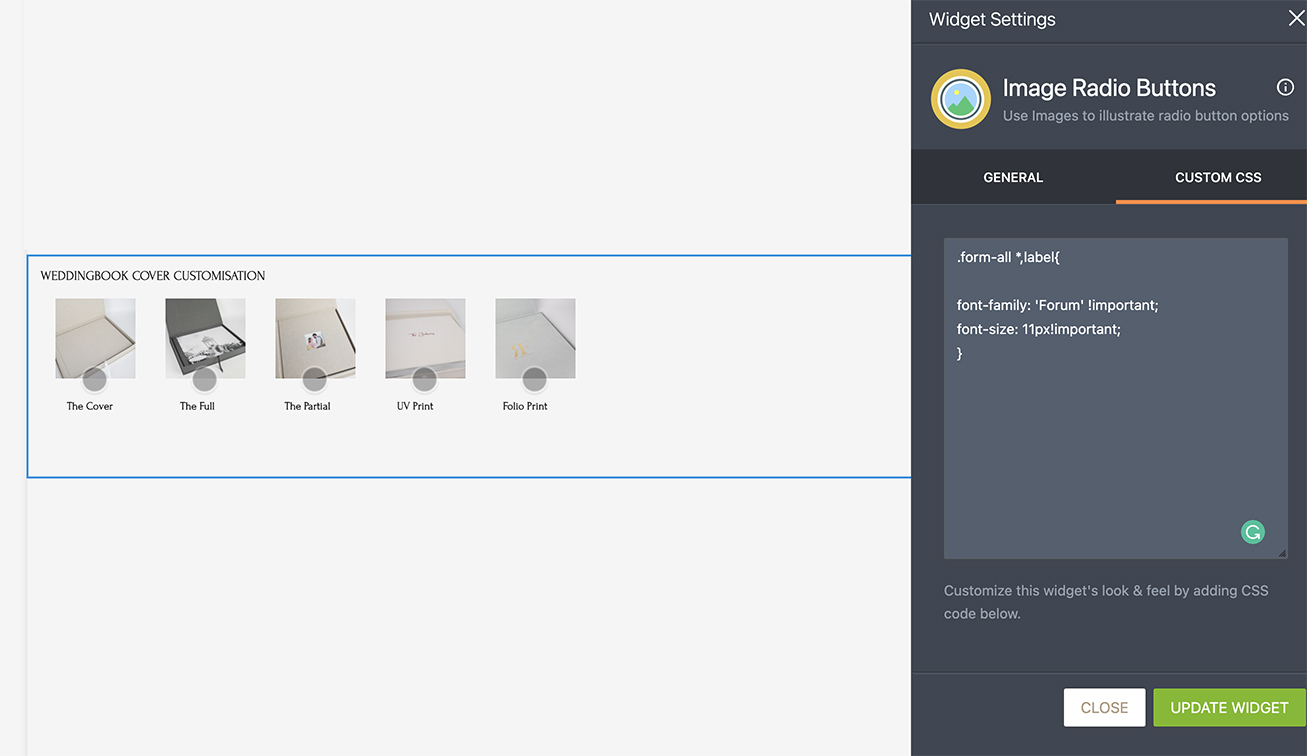This screenshot has width=1307, height=756.
Task: Select the radio button under The Partial
Action: (x=315, y=380)
